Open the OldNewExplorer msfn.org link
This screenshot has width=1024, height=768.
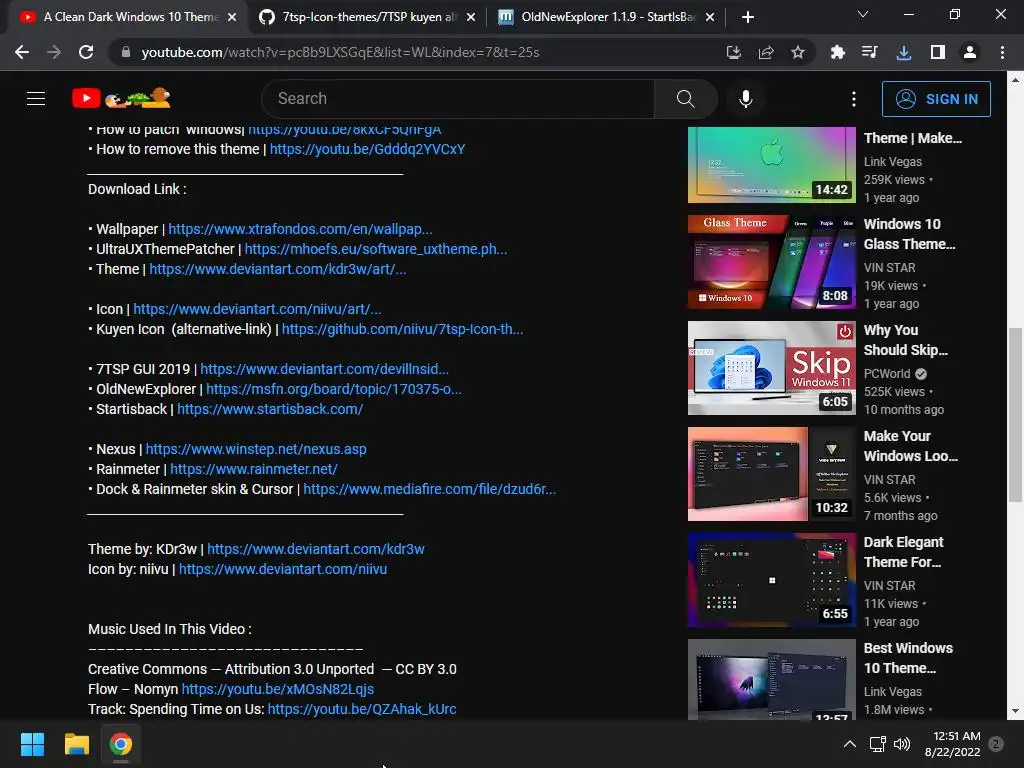[334, 389]
